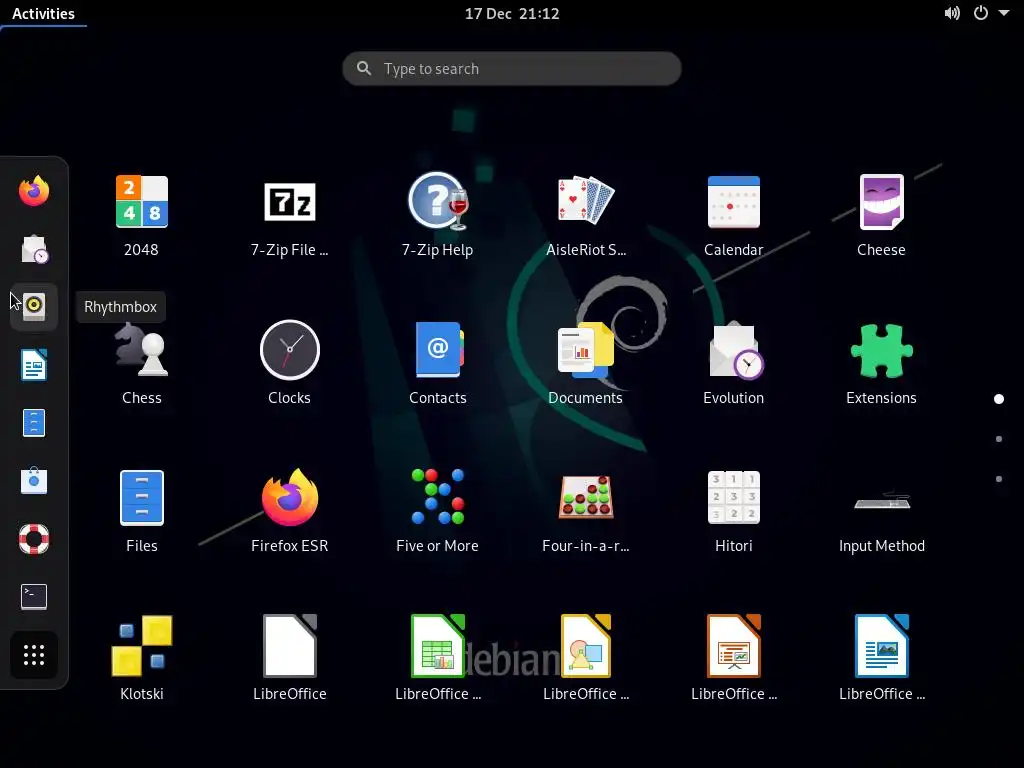Open the LibreOffice start center
This screenshot has height=768, width=1024.
coord(289,645)
